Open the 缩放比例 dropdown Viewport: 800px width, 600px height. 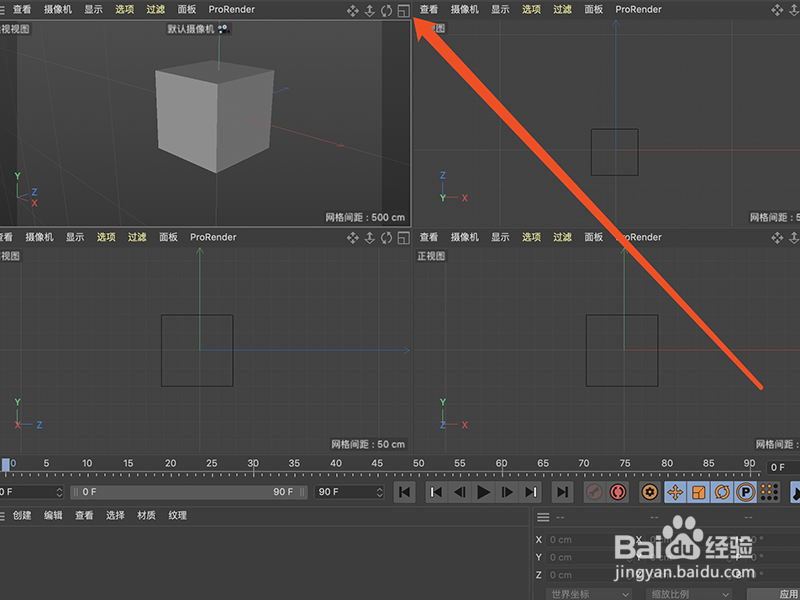[689, 594]
